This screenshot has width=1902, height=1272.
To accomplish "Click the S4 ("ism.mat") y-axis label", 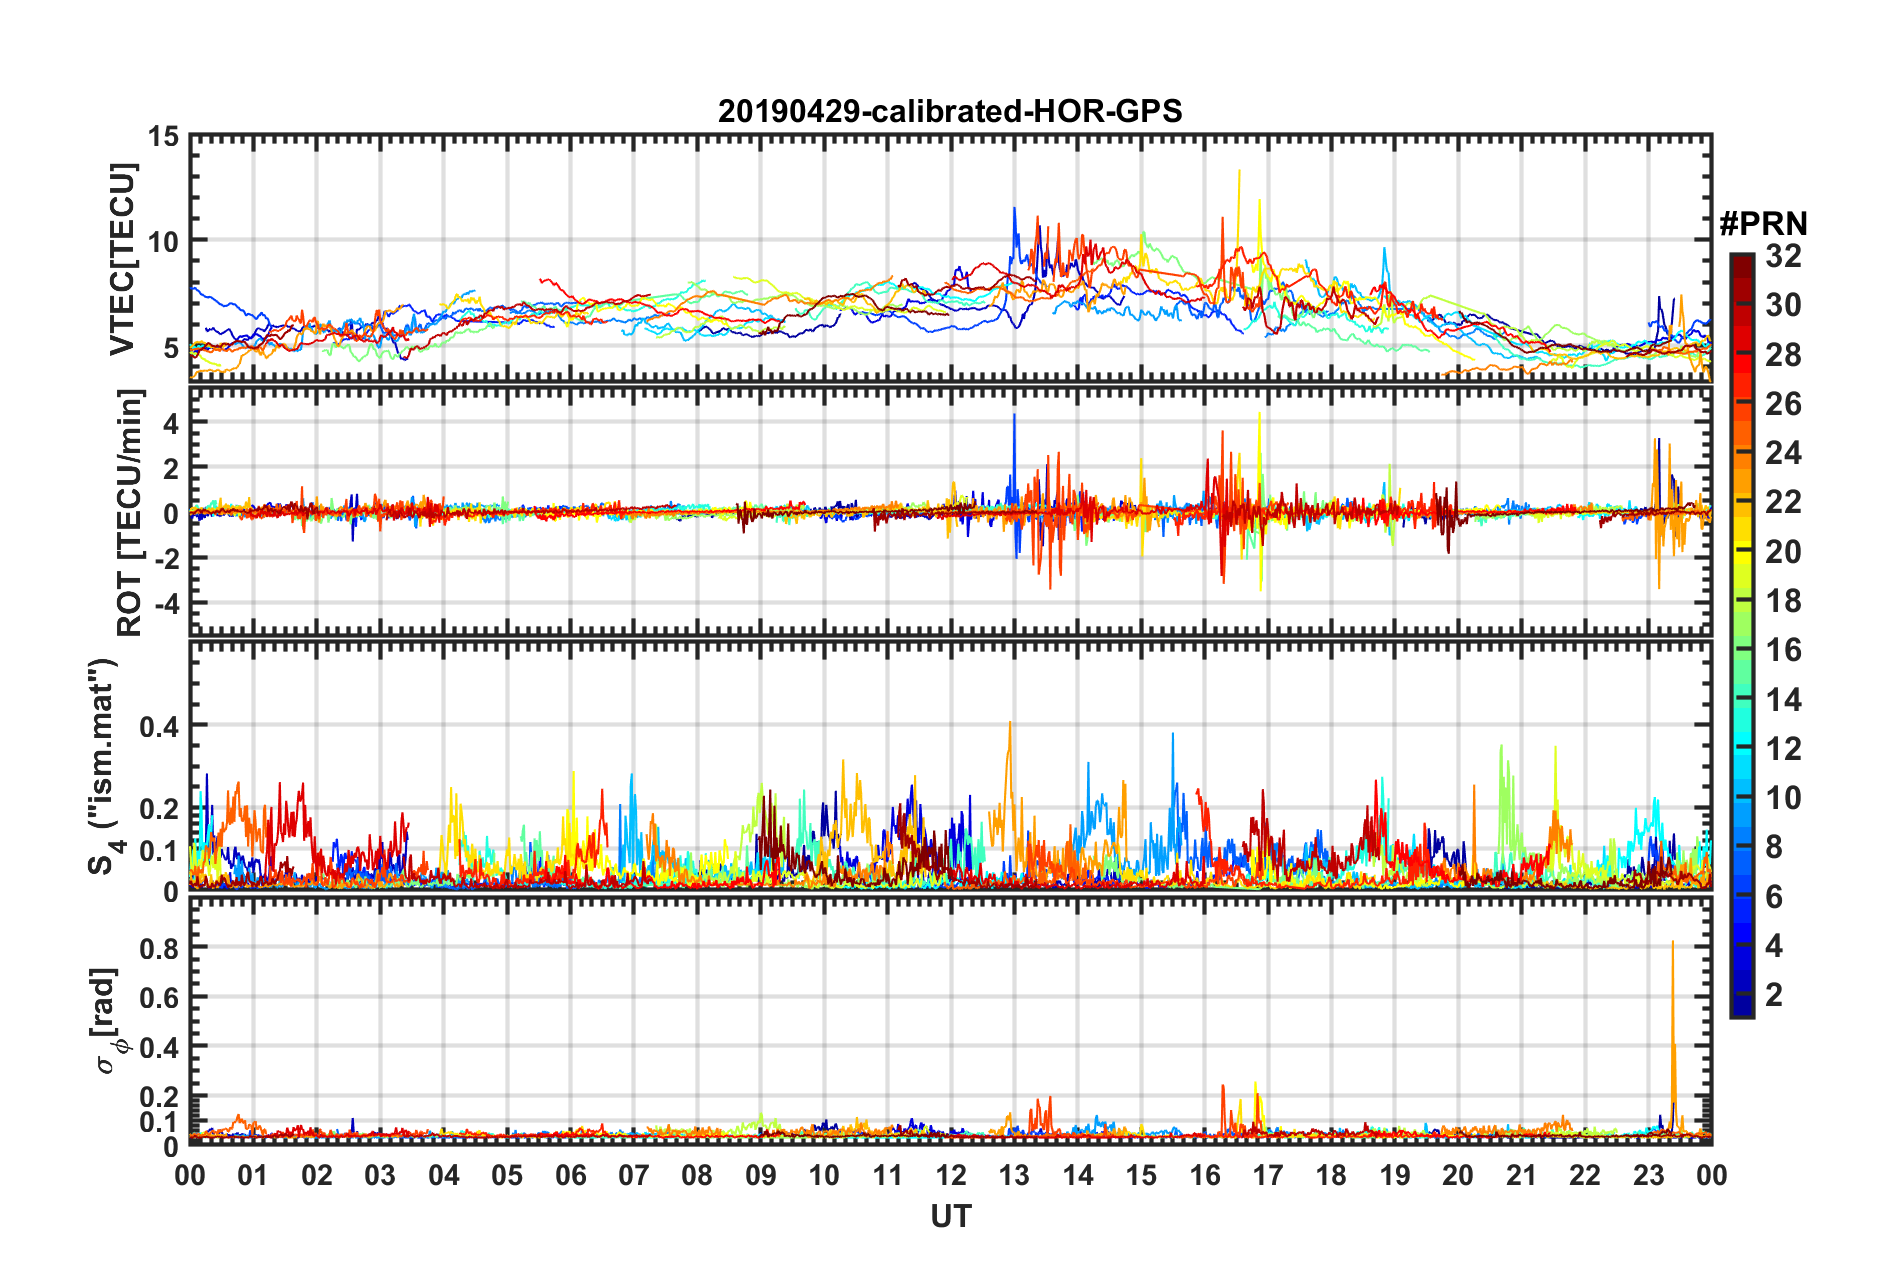I will point(104,766).
